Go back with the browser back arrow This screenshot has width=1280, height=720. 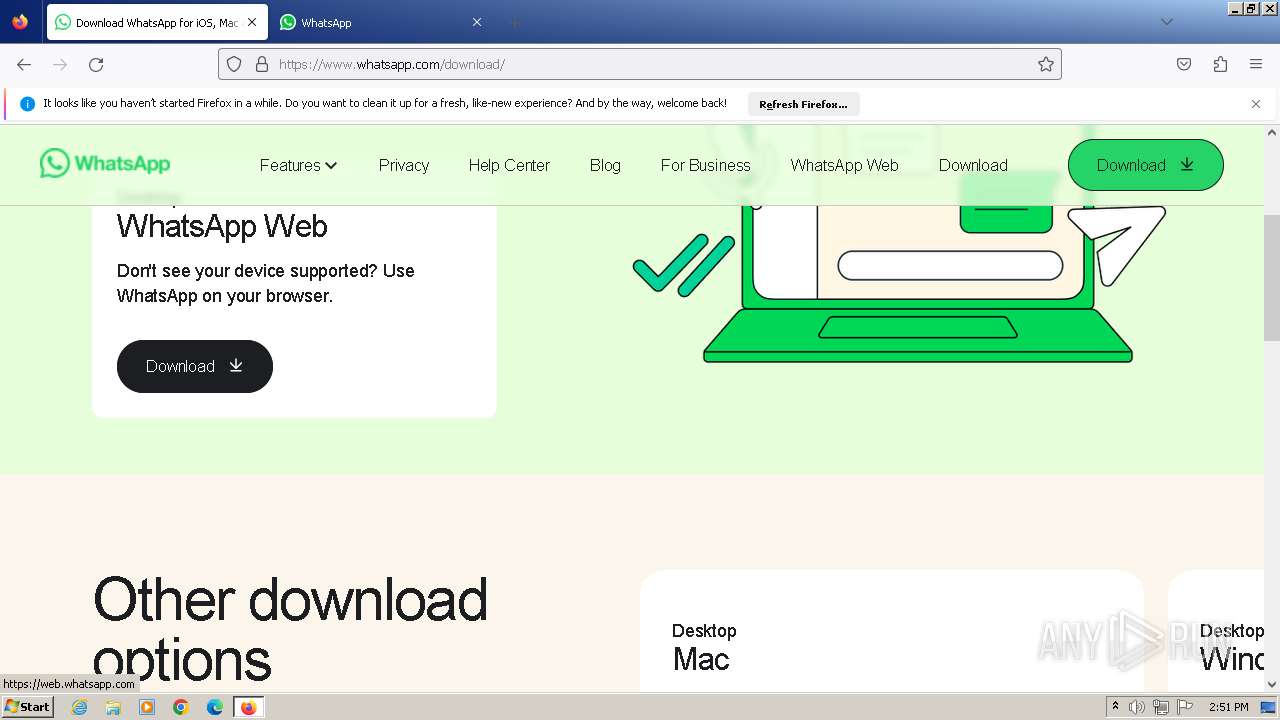[24, 64]
